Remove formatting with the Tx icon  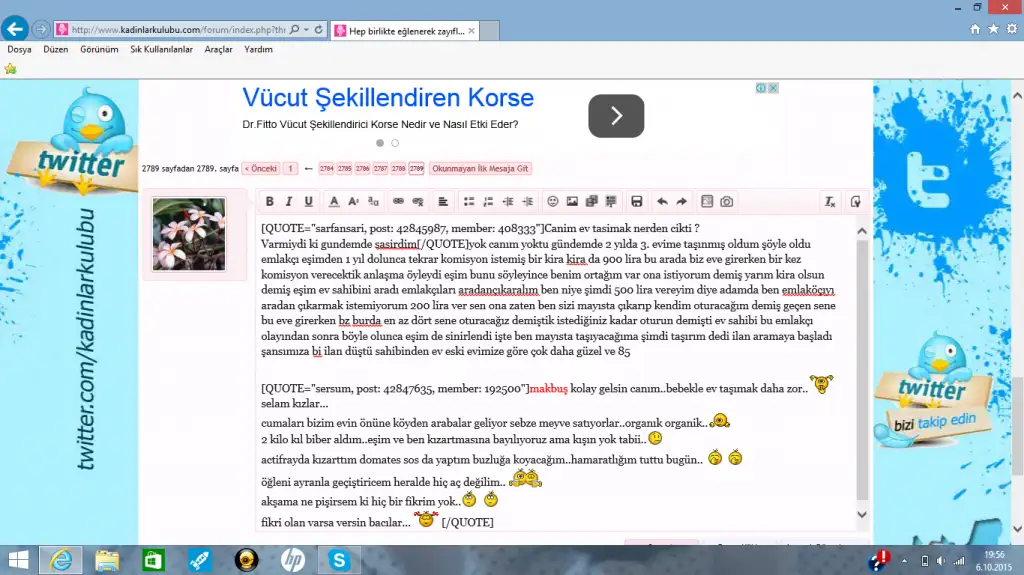click(829, 202)
